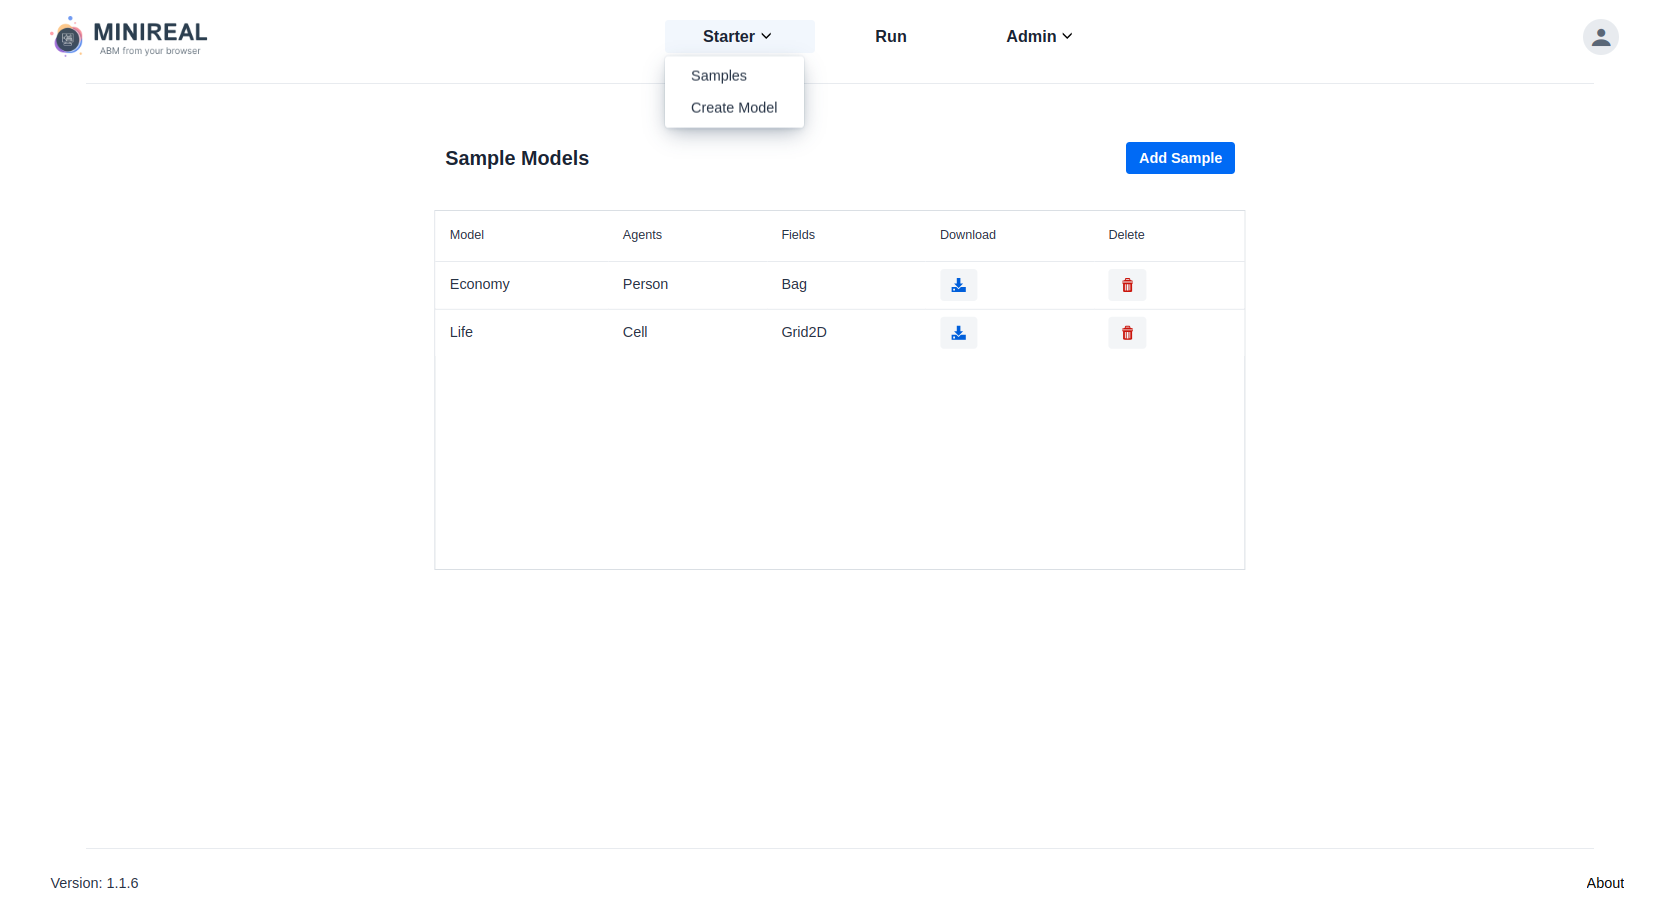Click the Download column header
The image size is (1679, 923).
point(968,235)
